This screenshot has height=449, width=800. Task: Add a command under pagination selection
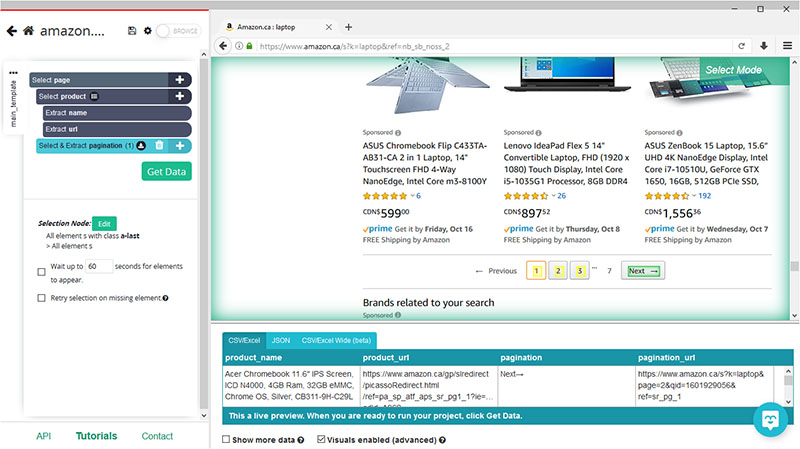(180, 145)
